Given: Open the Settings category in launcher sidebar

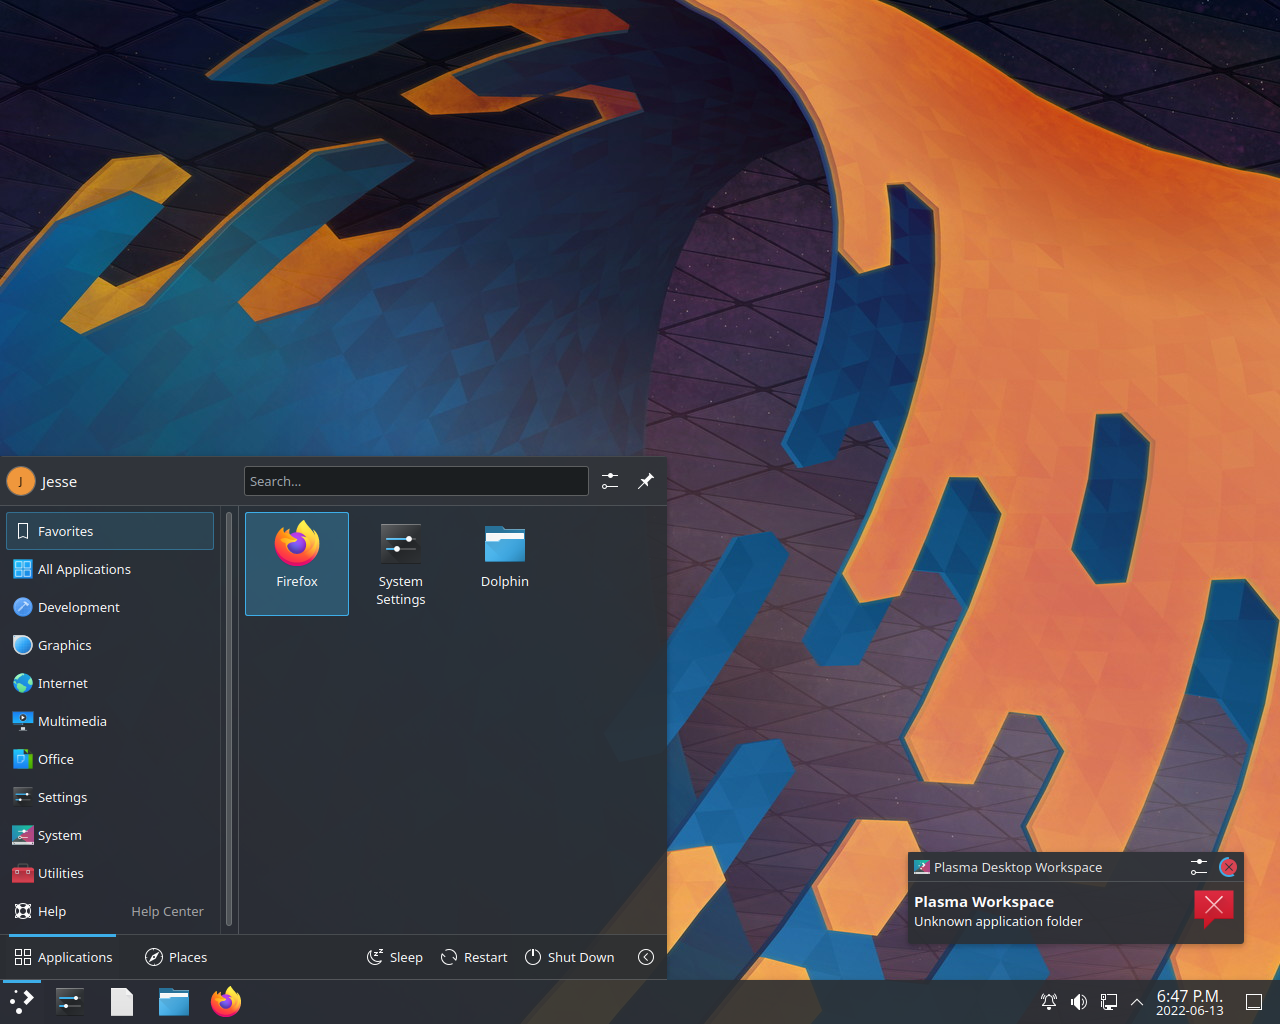Looking at the screenshot, I should 110,797.
